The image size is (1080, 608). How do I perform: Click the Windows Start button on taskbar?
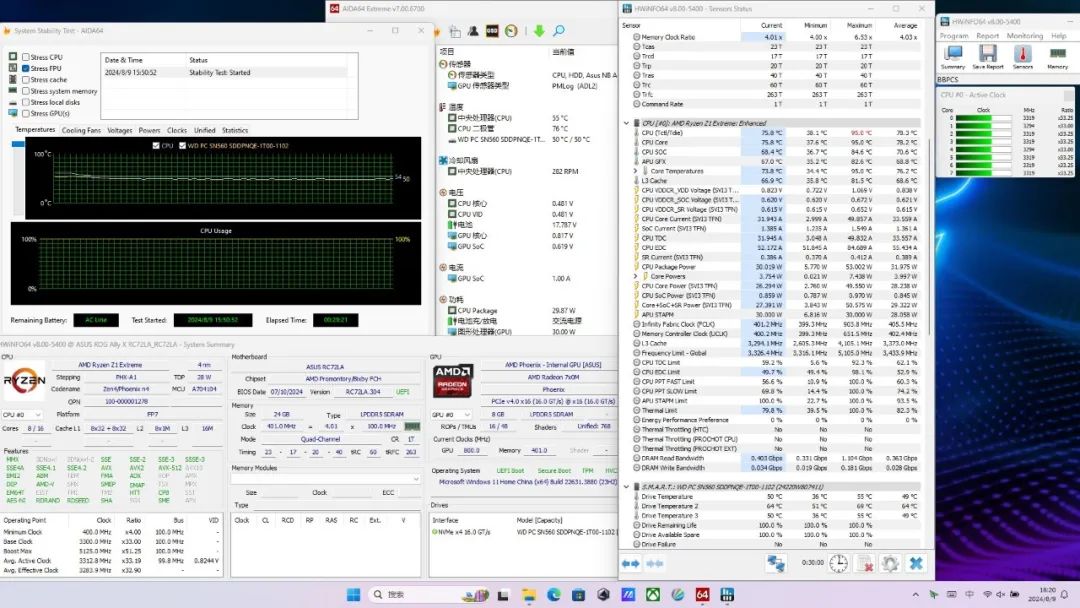click(x=354, y=594)
